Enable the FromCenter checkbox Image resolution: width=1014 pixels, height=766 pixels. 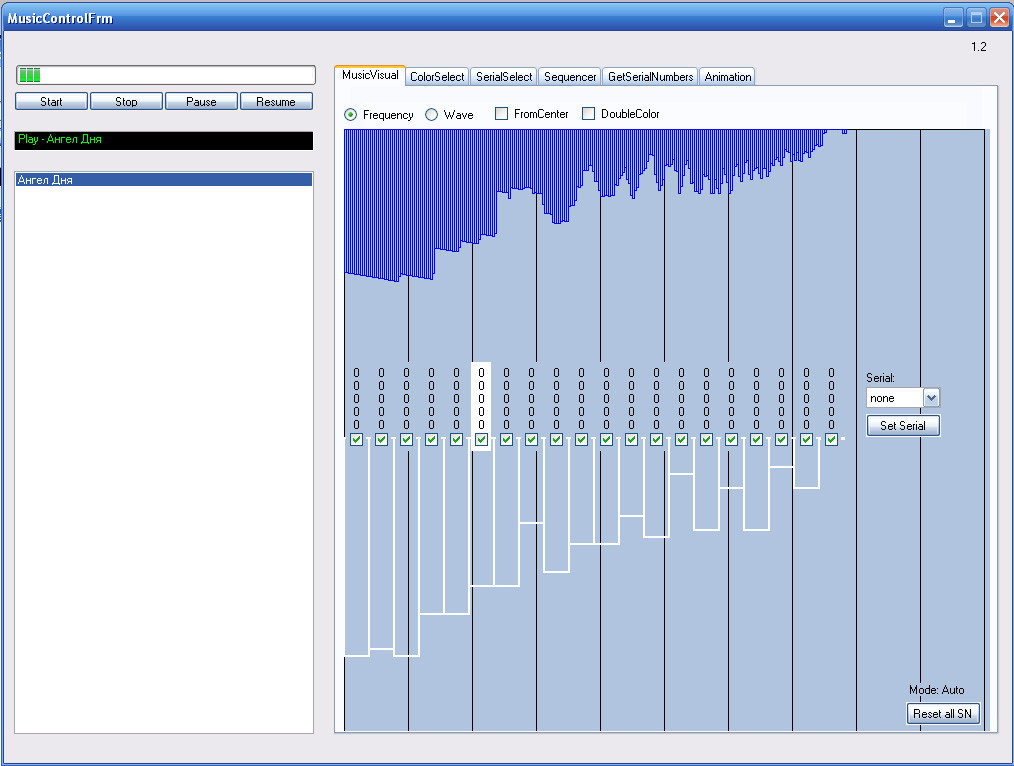[502, 114]
